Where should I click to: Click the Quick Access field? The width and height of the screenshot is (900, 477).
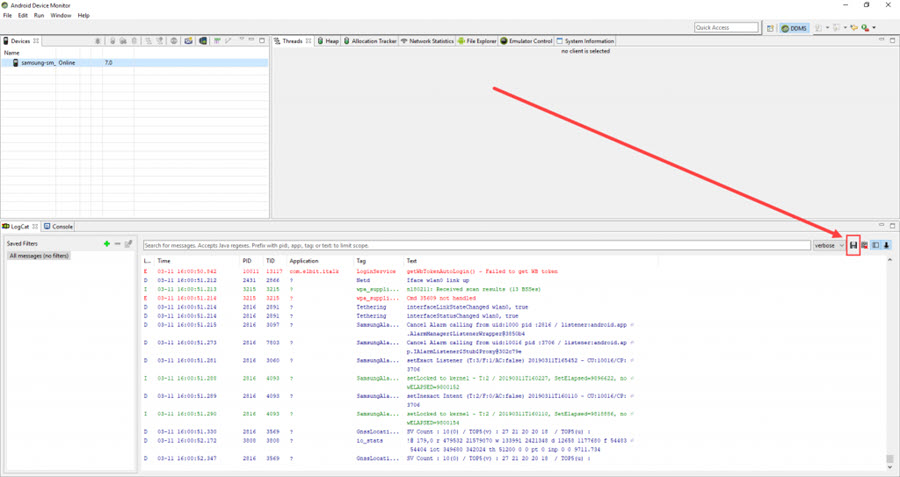coord(726,28)
